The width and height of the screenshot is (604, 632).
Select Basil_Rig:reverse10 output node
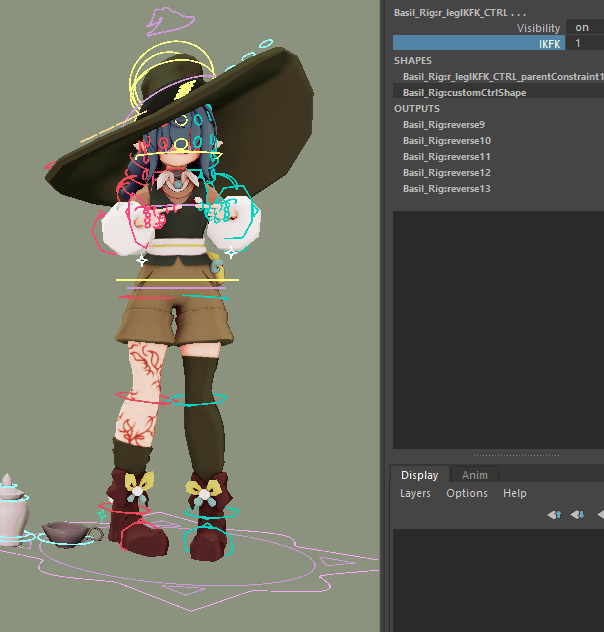click(446, 140)
